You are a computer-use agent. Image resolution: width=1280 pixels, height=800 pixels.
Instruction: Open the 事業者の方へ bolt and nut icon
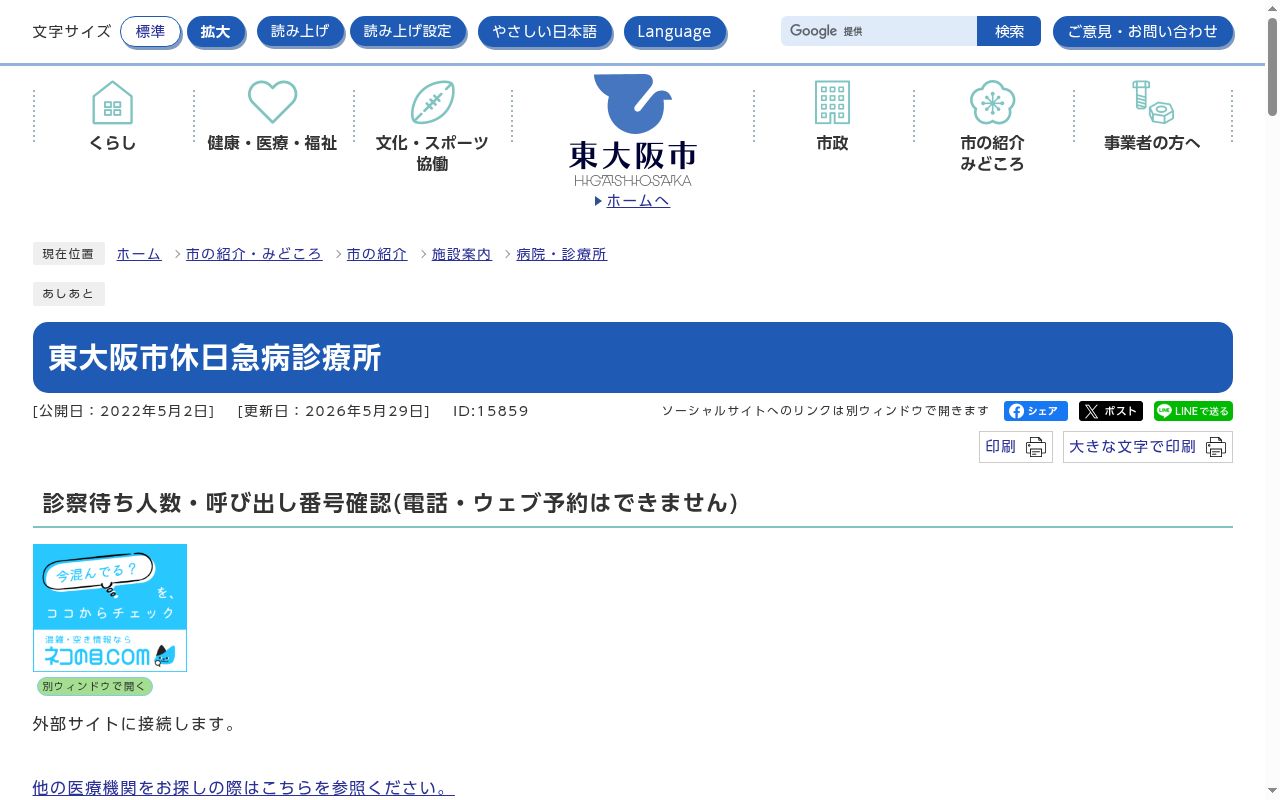coord(1152,102)
